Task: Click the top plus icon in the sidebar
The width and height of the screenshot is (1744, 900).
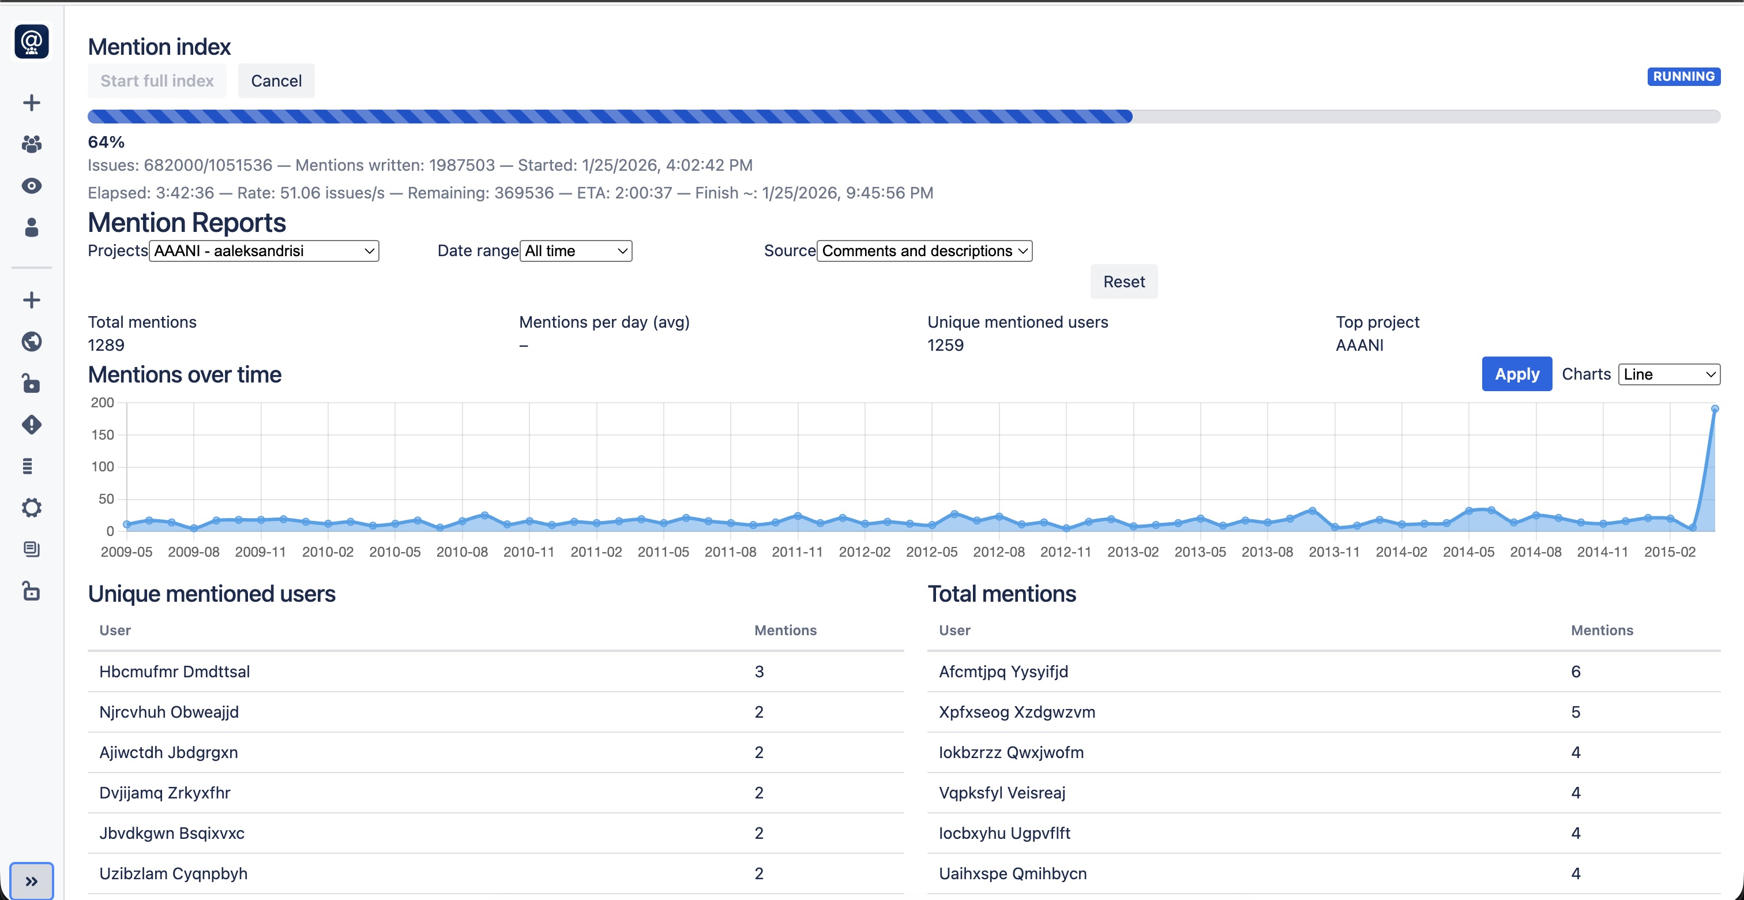Action: point(31,102)
